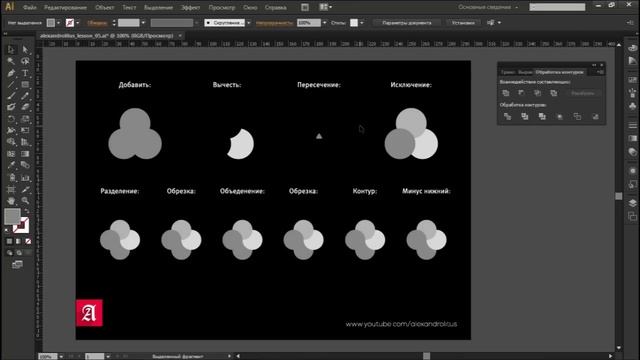Swap fill and stroke arrows
The image size is (640, 360).
27,211
